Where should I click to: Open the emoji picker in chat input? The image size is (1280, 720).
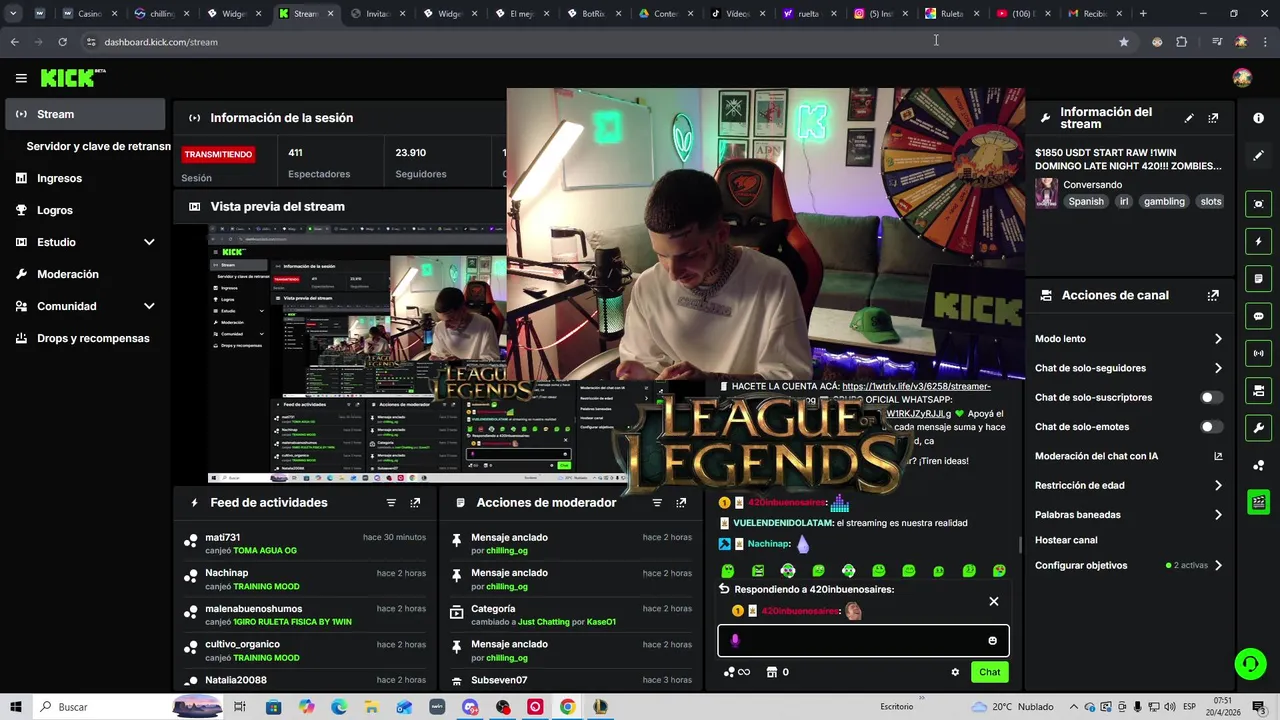click(x=992, y=641)
